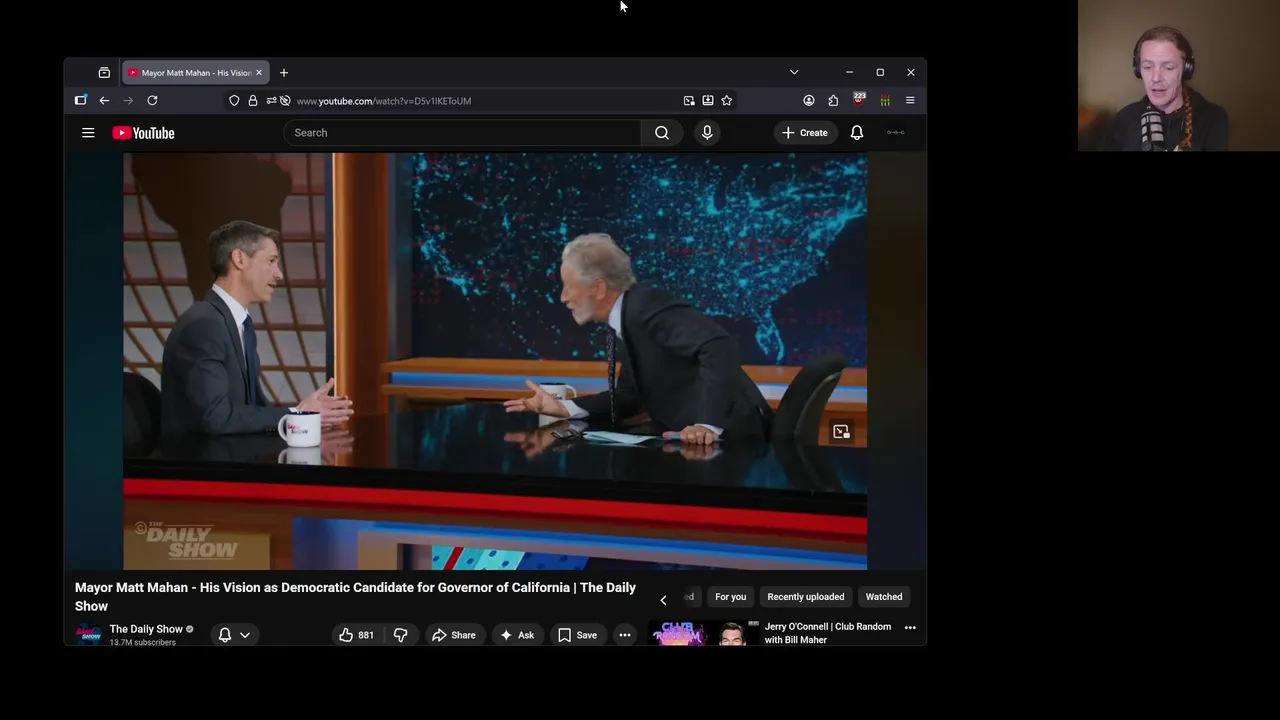Click the Share button
Image resolution: width=1280 pixels, height=720 pixels.
click(453, 635)
